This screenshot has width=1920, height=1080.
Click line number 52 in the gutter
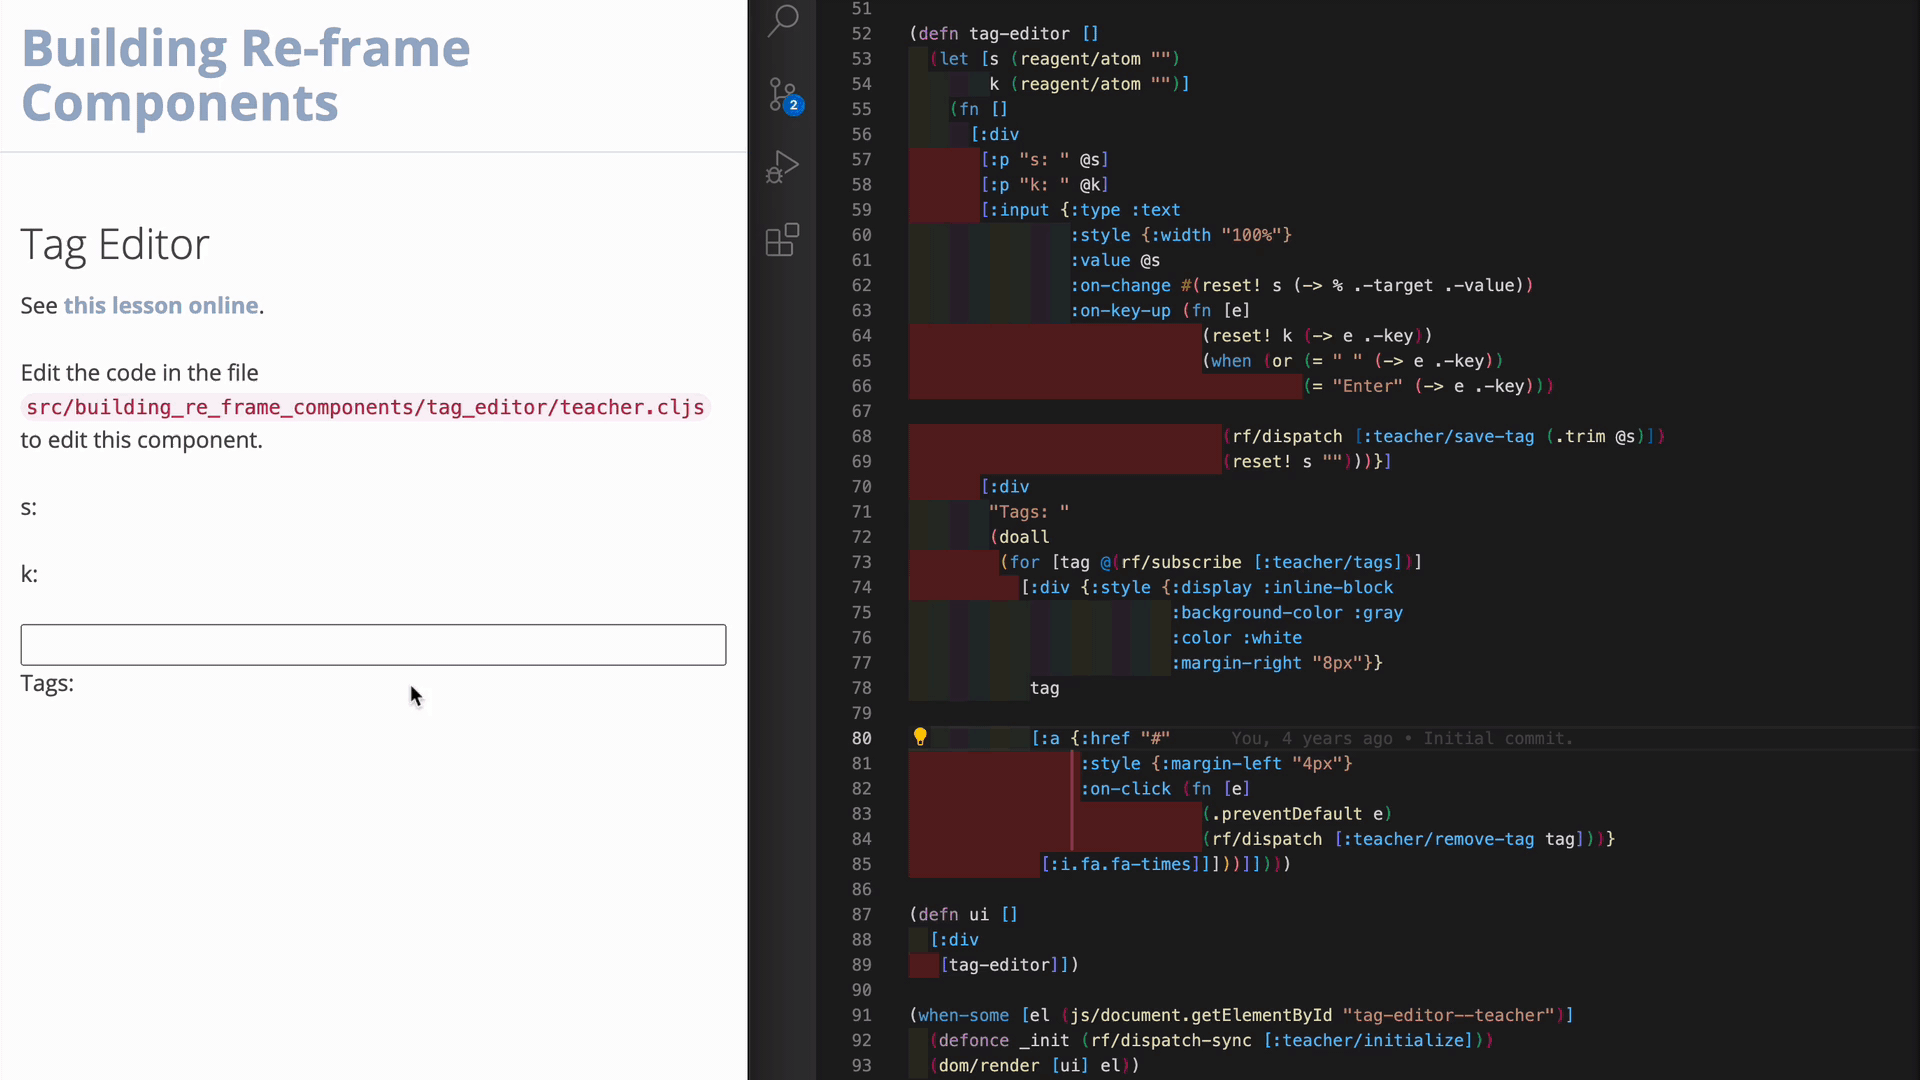tap(861, 34)
